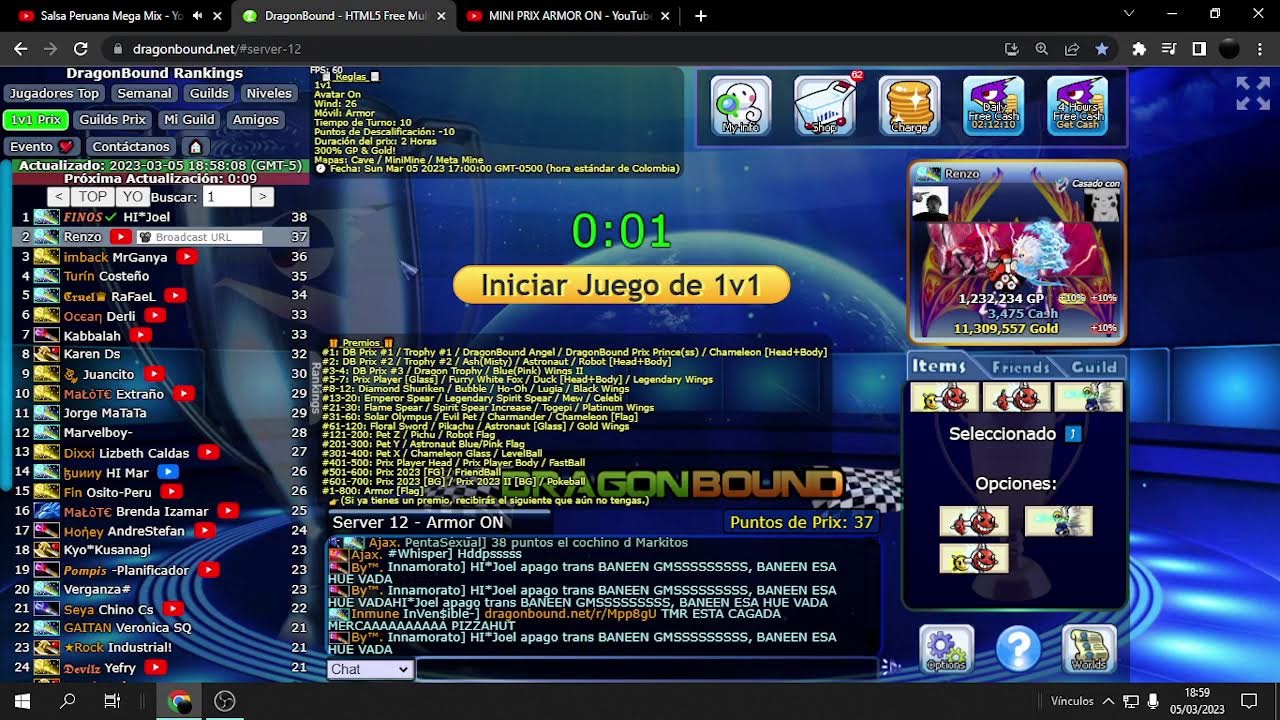1280x720 pixels.
Task: Open the Guilds rankings tab
Action: pyautogui.click(x=209, y=93)
